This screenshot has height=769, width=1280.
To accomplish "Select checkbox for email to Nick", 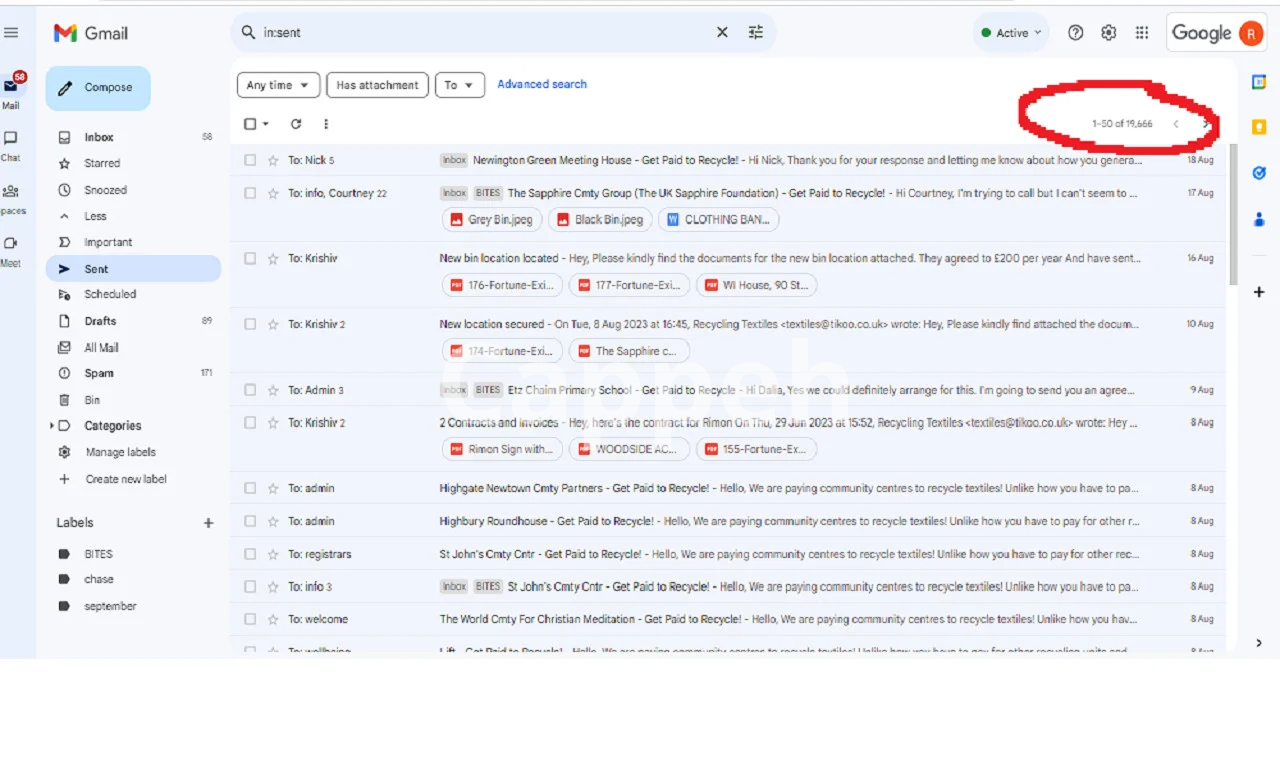I will [x=250, y=160].
